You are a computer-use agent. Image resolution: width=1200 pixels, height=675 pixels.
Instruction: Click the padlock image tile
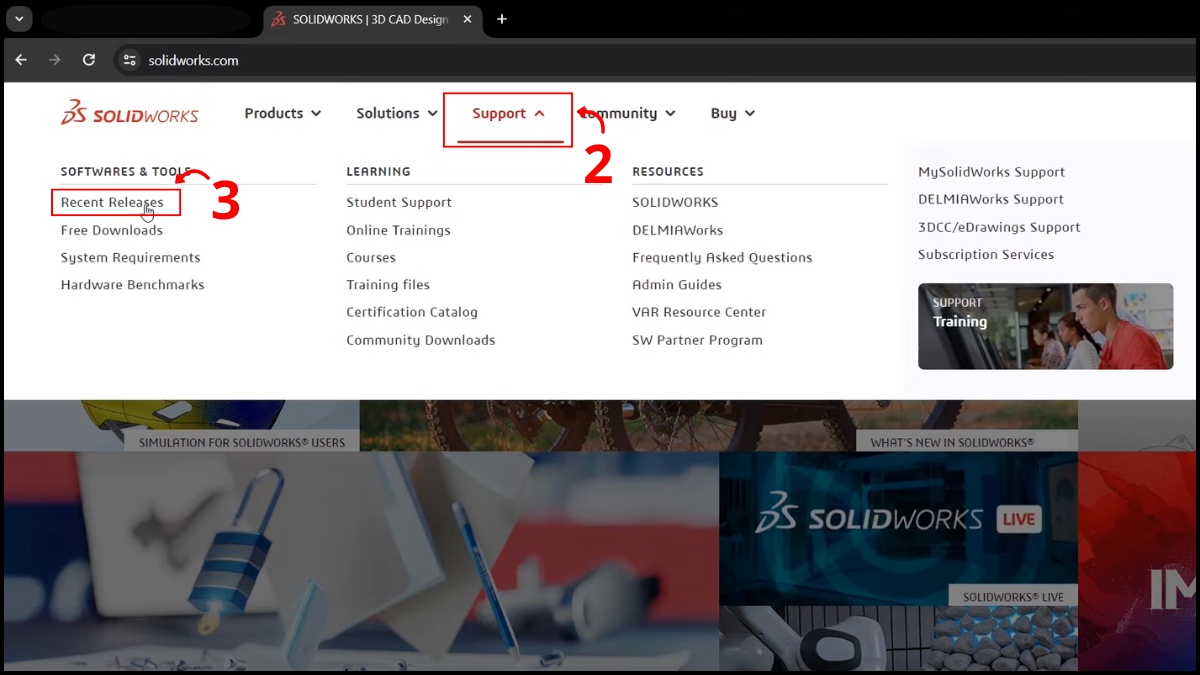pyautogui.click(x=360, y=560)
